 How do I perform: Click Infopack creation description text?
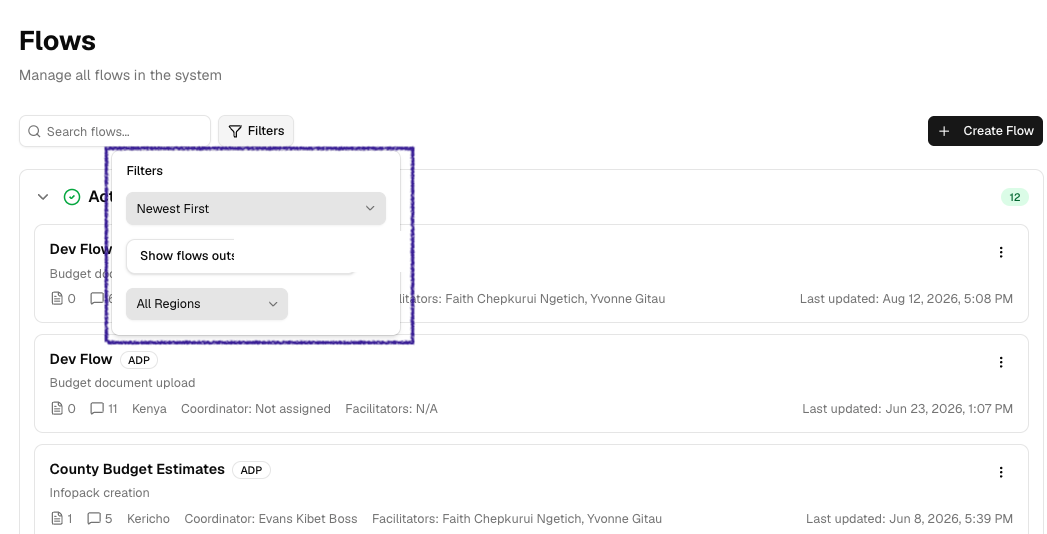[x=99, y=493]
